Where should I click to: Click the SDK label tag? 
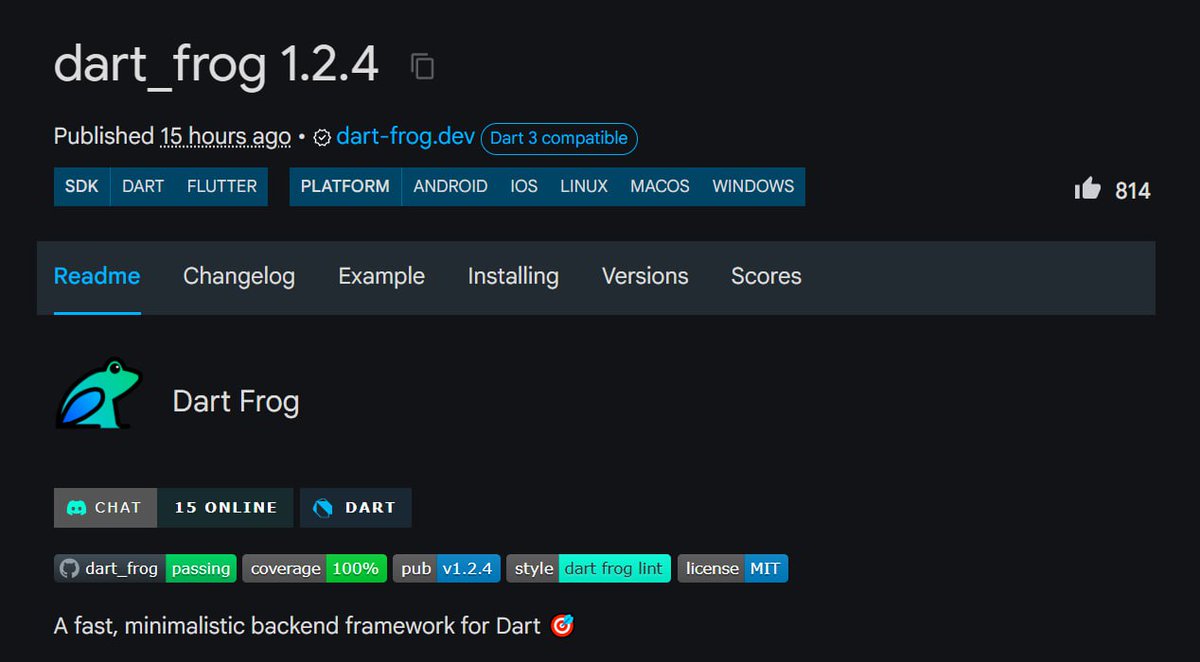82,186
